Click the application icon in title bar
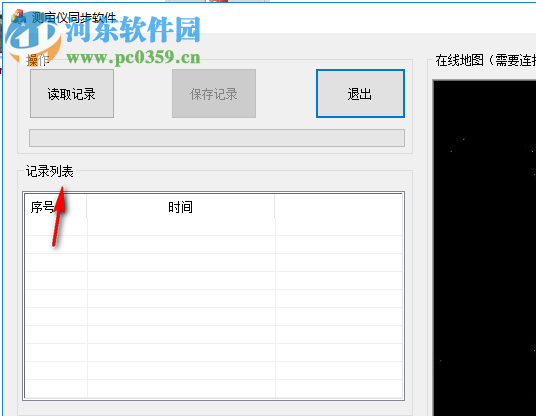Screen dimensions: 536x416 18,17
